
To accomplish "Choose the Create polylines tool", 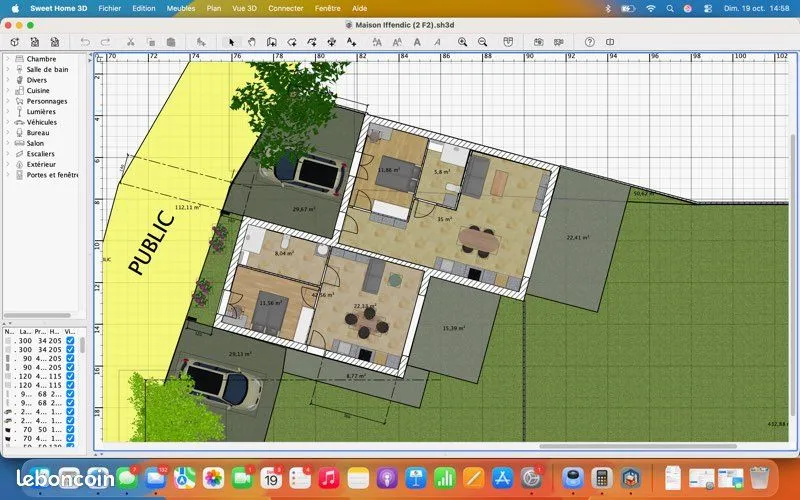I will [312, 42].
